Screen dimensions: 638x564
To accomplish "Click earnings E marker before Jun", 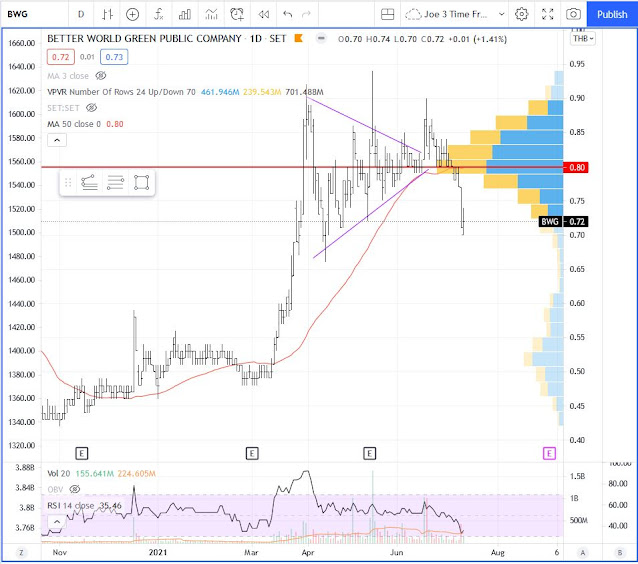I will (369, 453).
